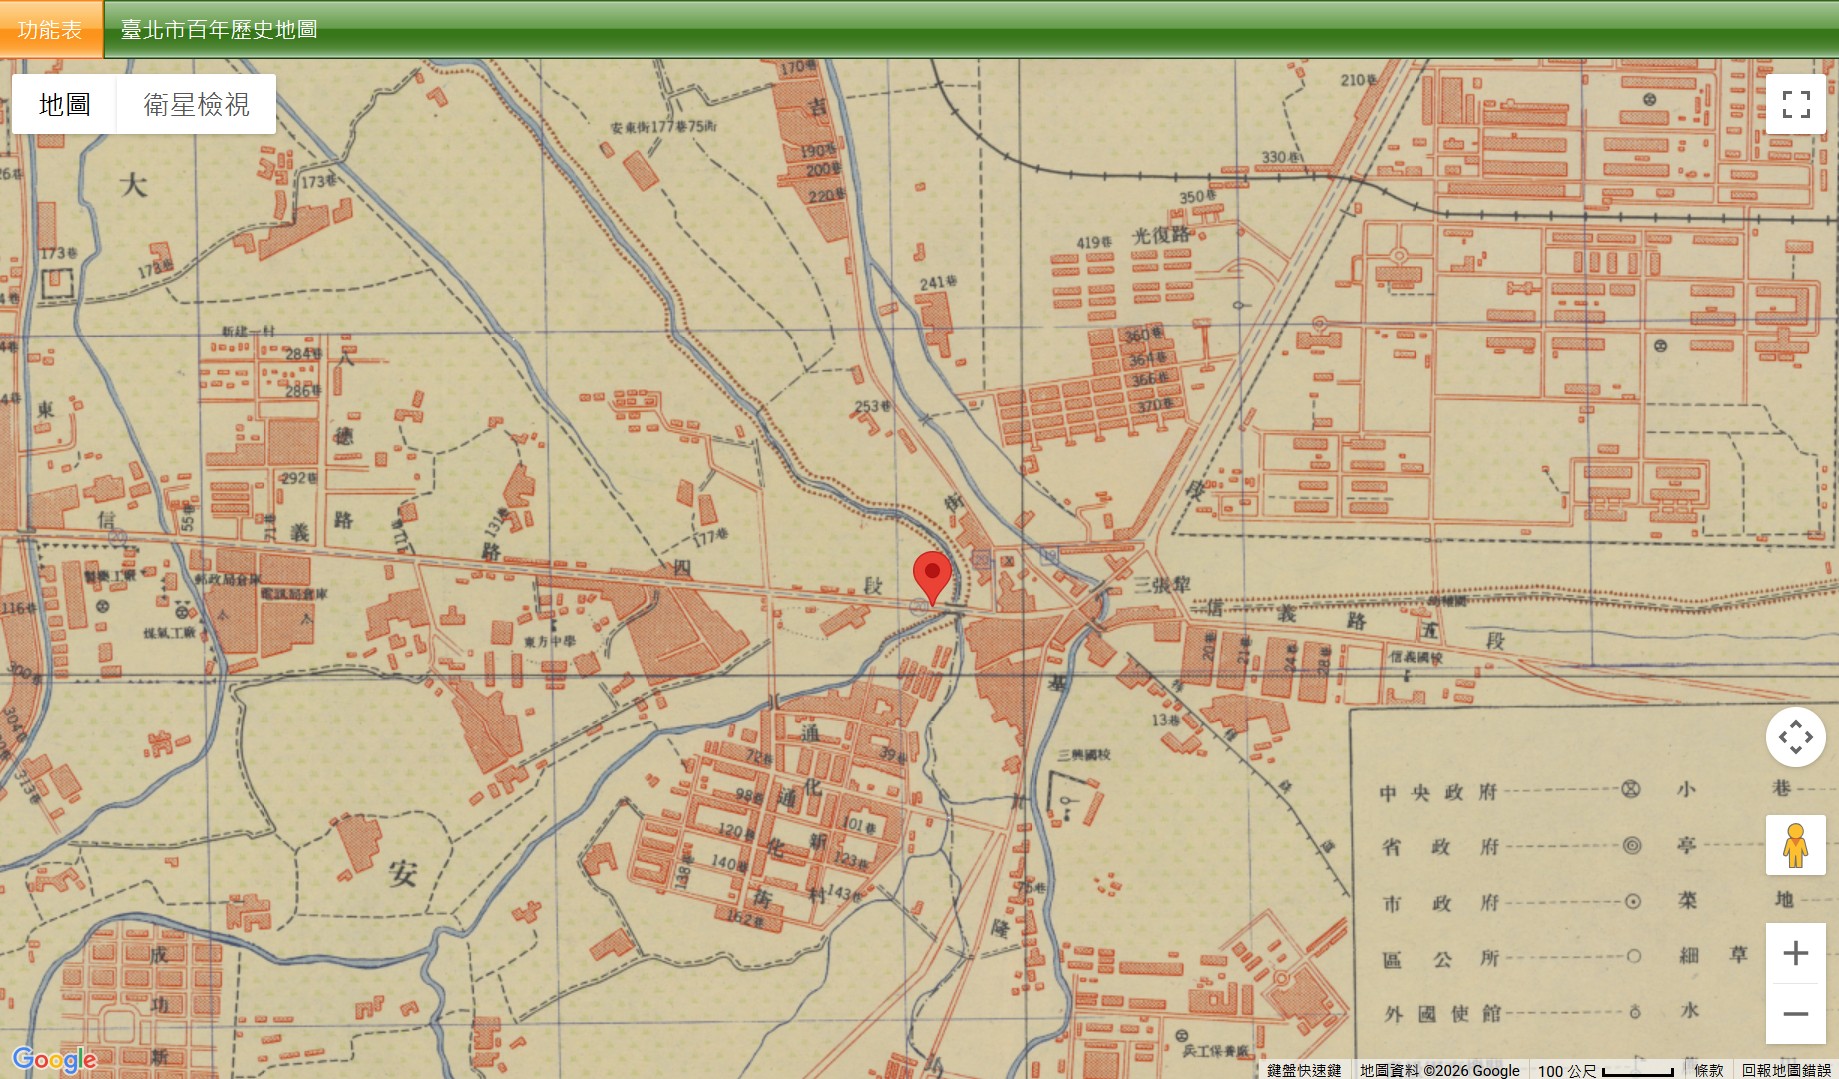1839x1079 pixels.
Task: Open the map camera controls
Action: coord(1795,738)
